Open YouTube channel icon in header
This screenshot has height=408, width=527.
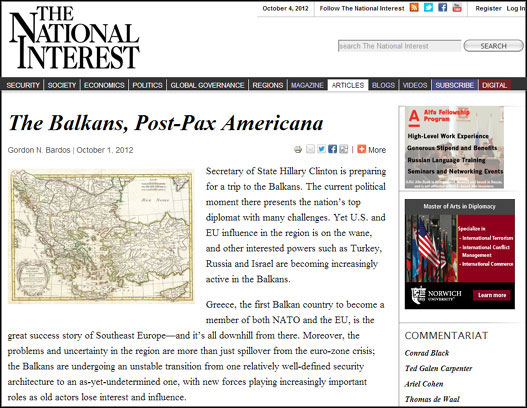pos(457,7)
